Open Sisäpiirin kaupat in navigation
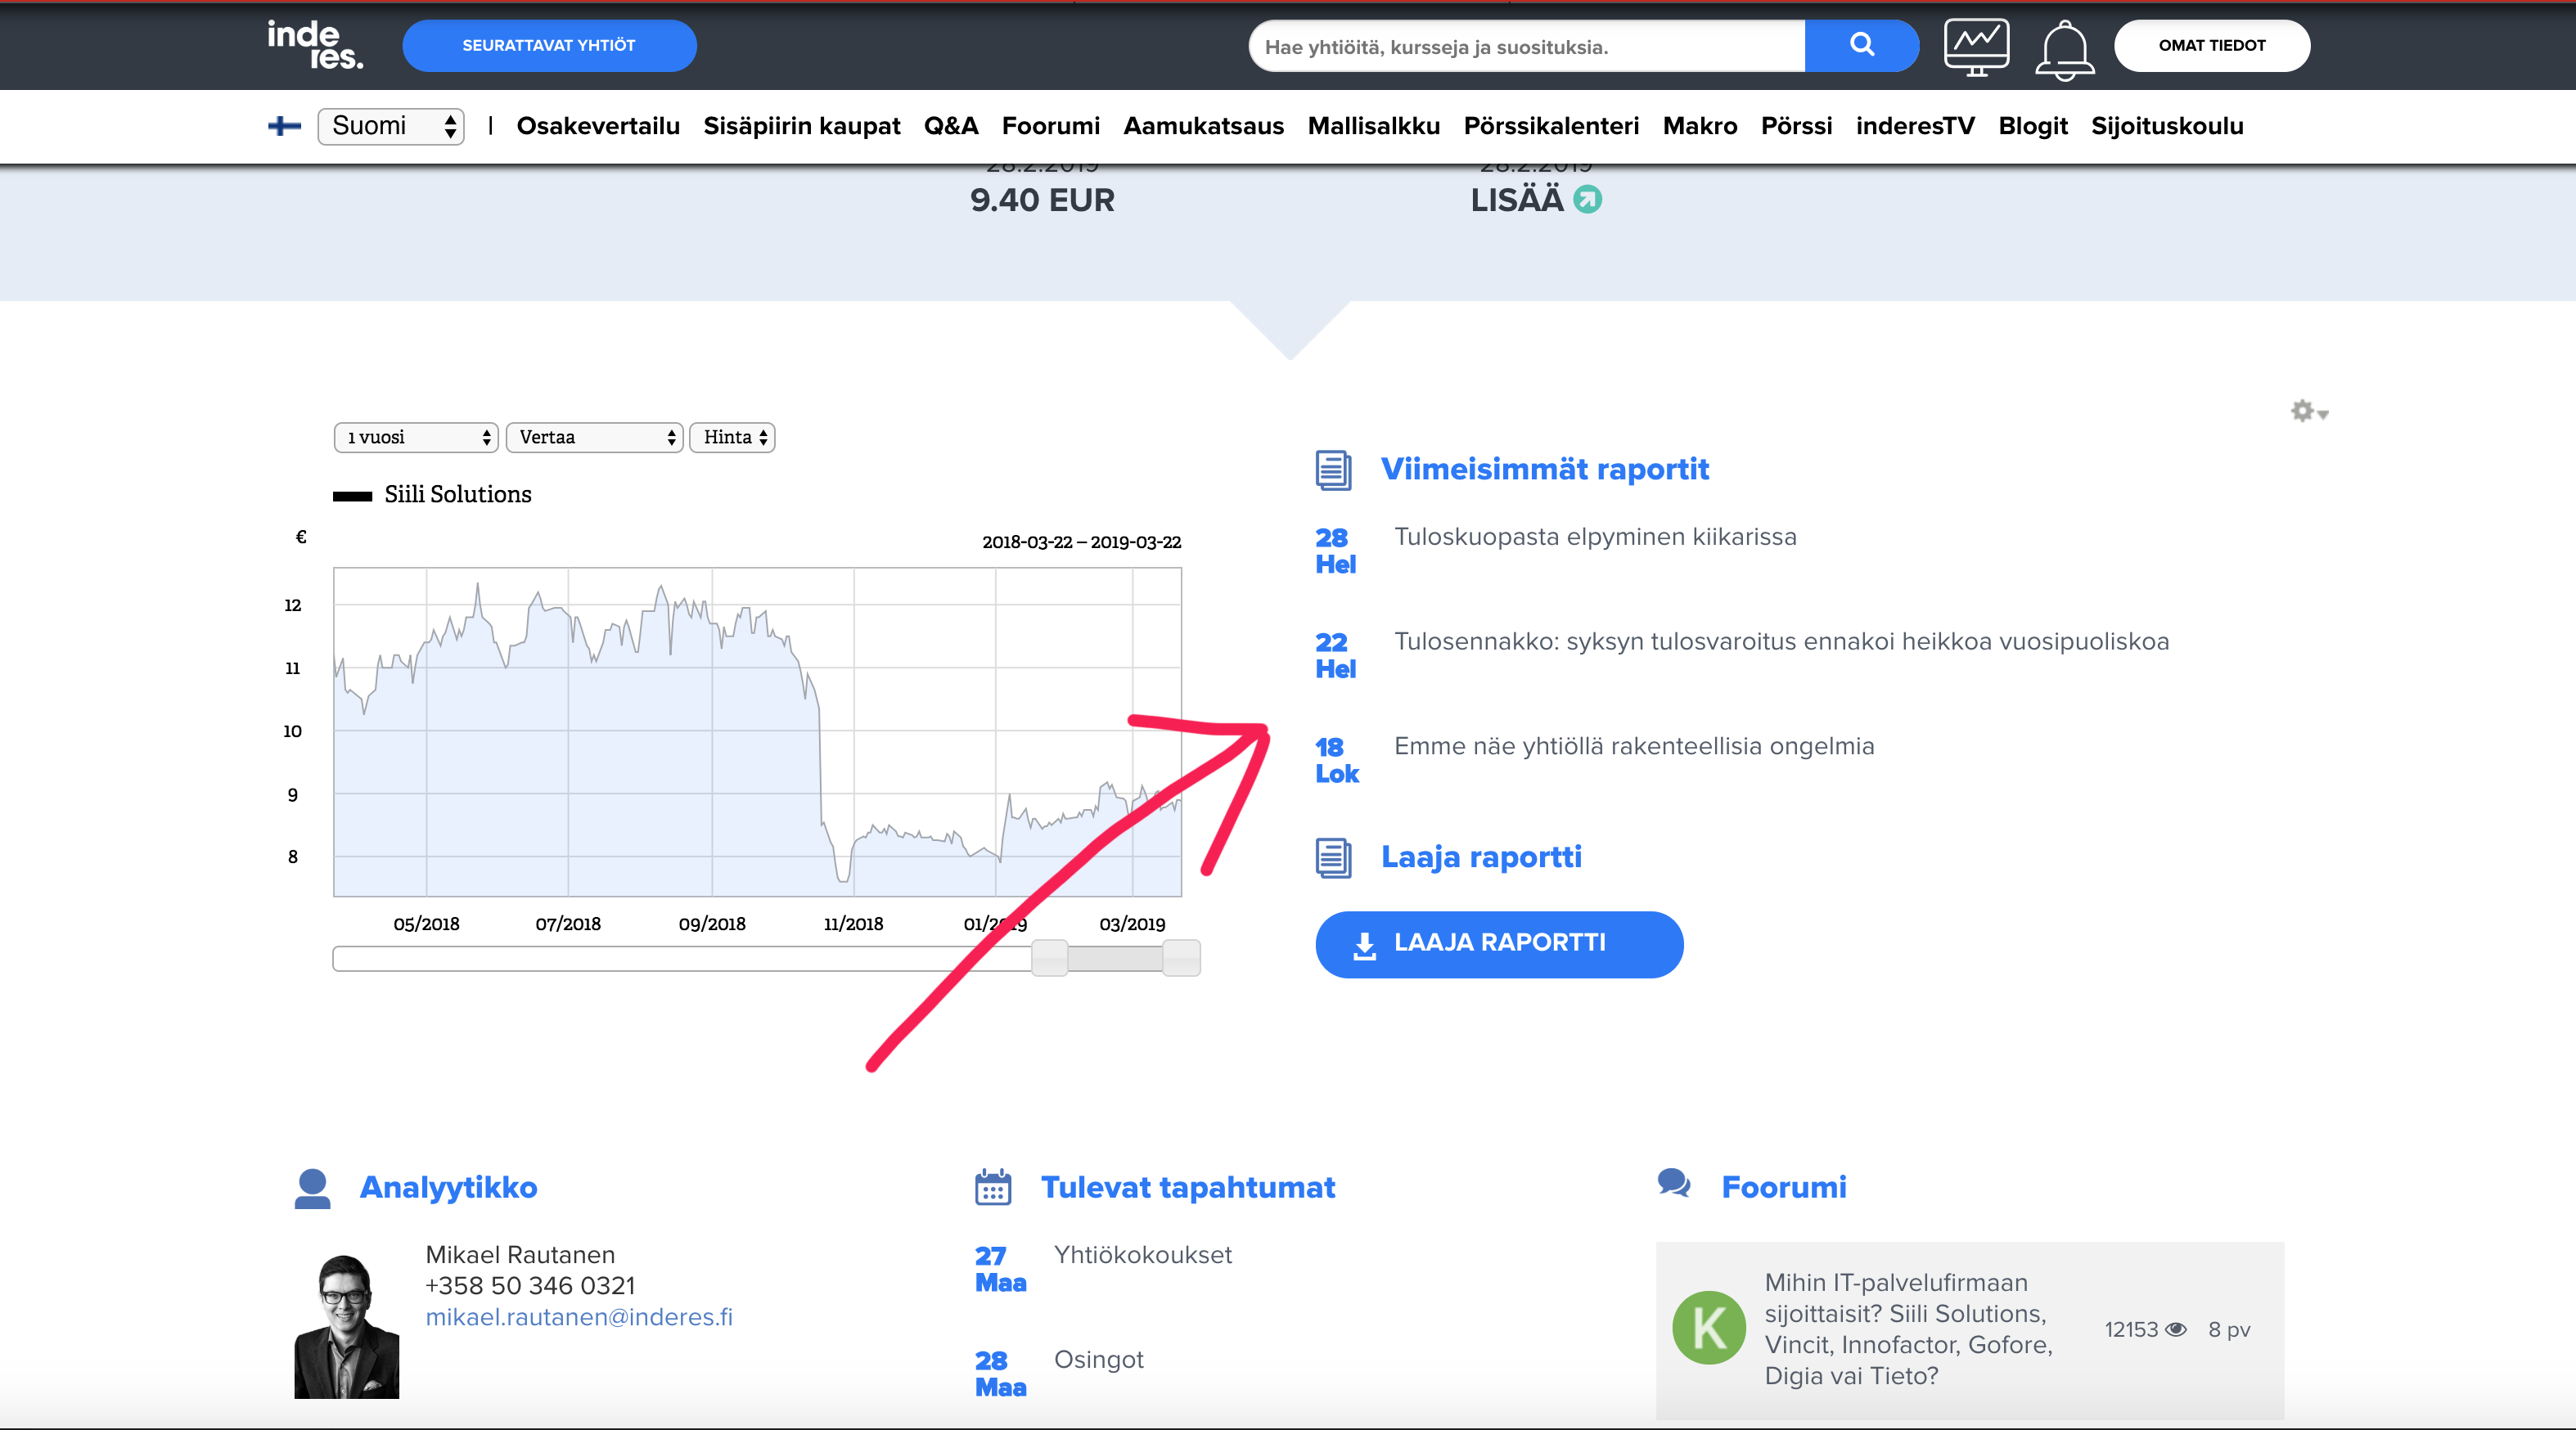2576x1430 pixels. pyautogui.click(x=802, y=126)
